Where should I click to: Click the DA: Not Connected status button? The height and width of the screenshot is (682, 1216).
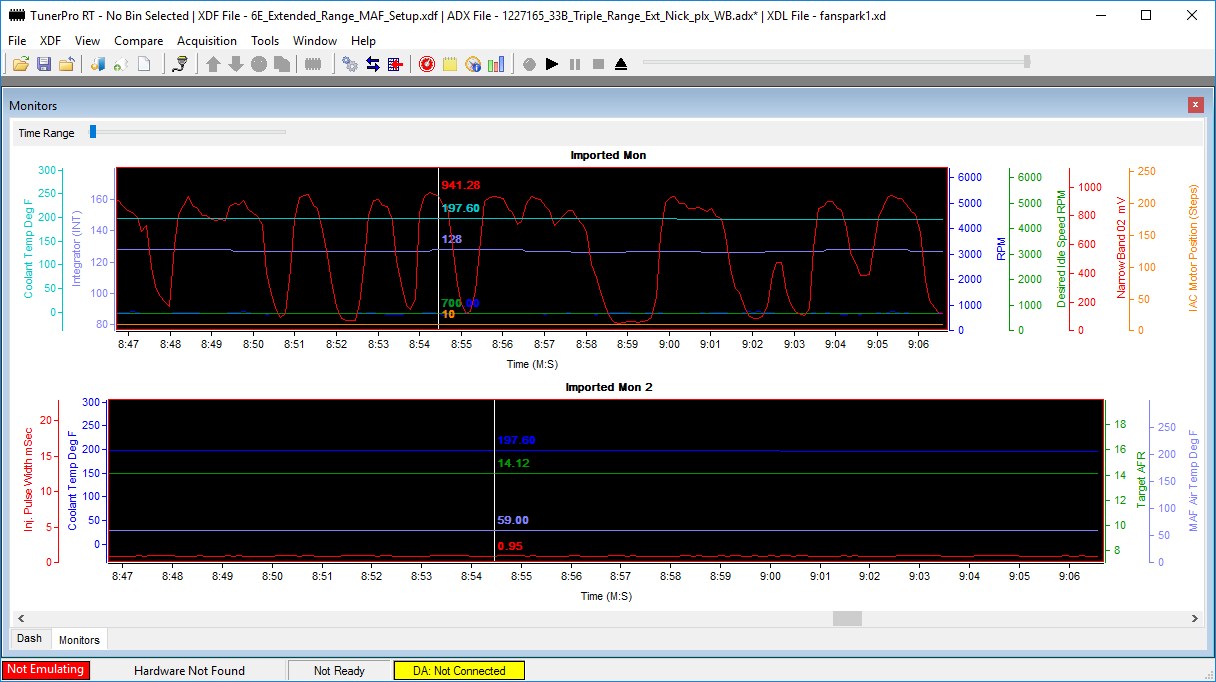(459, 670)
